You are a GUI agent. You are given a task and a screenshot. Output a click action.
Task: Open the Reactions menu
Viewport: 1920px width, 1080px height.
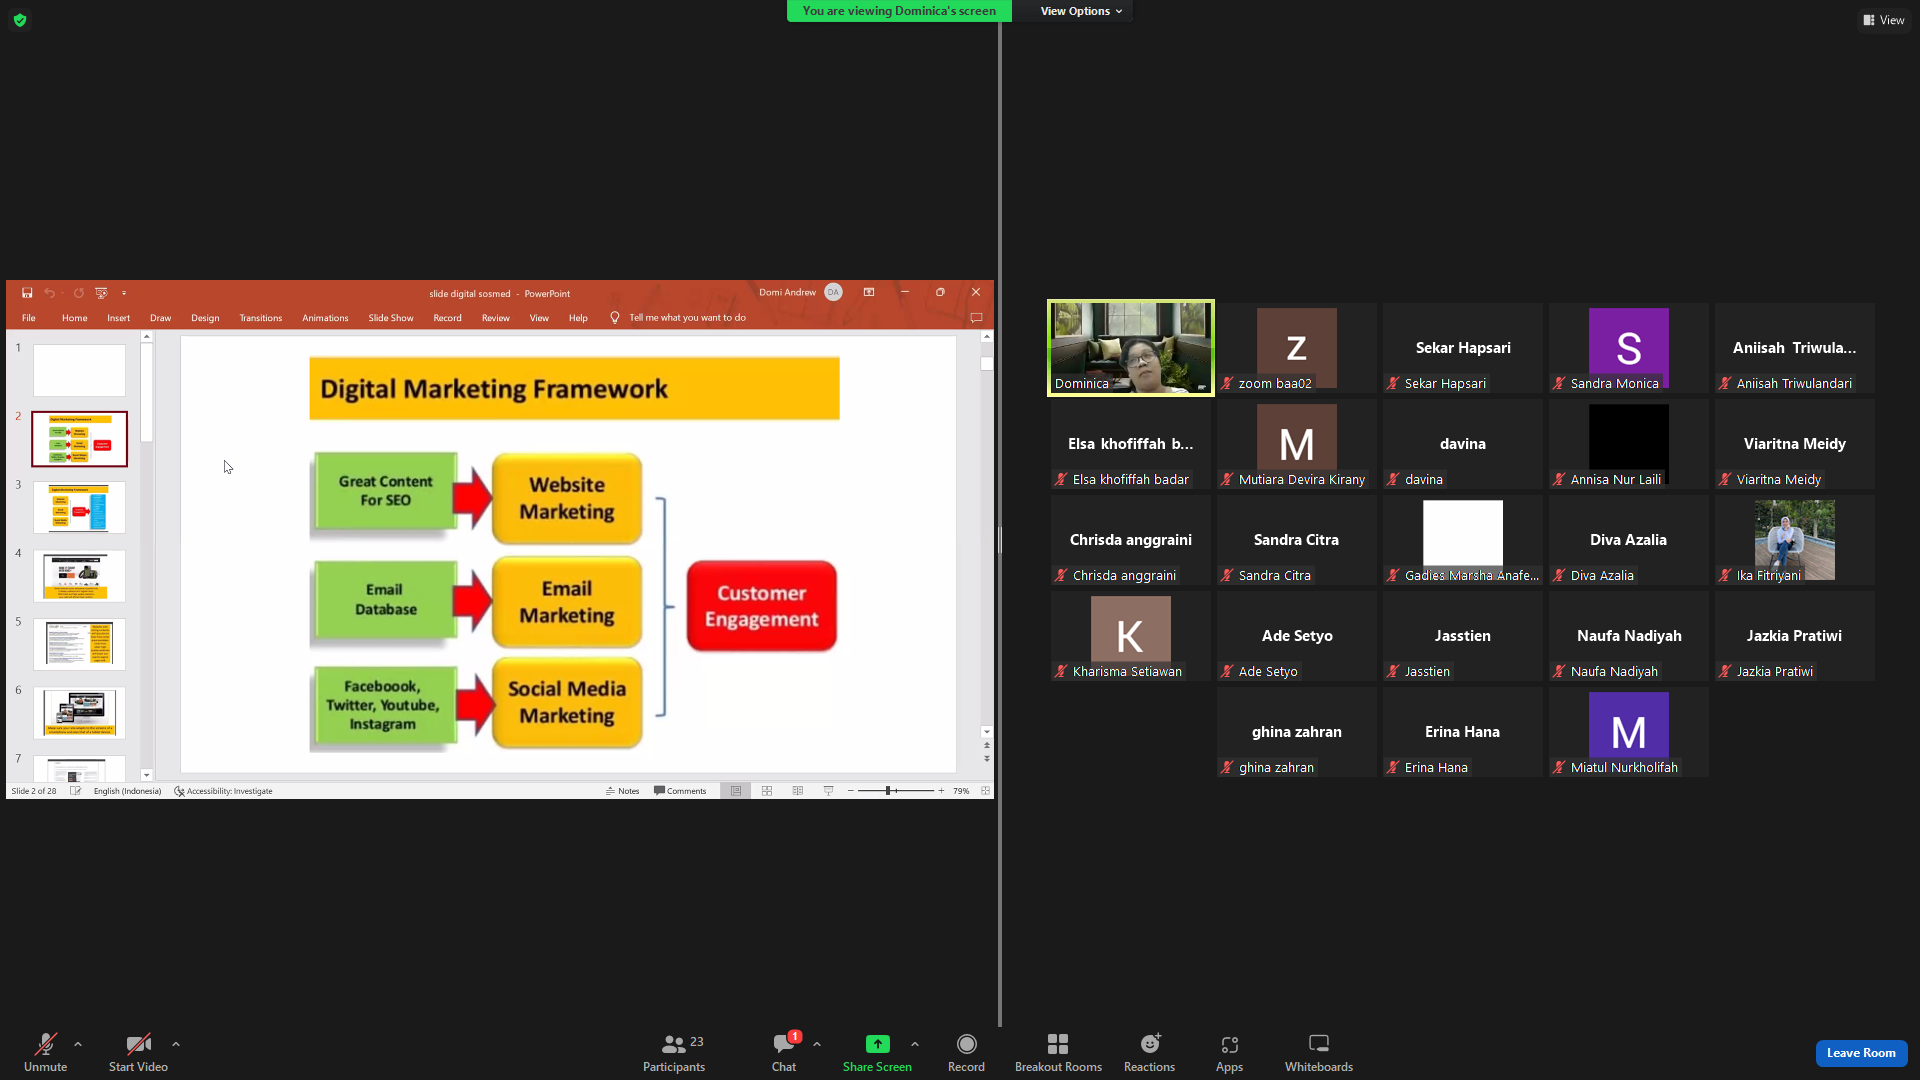click(x=1149, y=1053)
